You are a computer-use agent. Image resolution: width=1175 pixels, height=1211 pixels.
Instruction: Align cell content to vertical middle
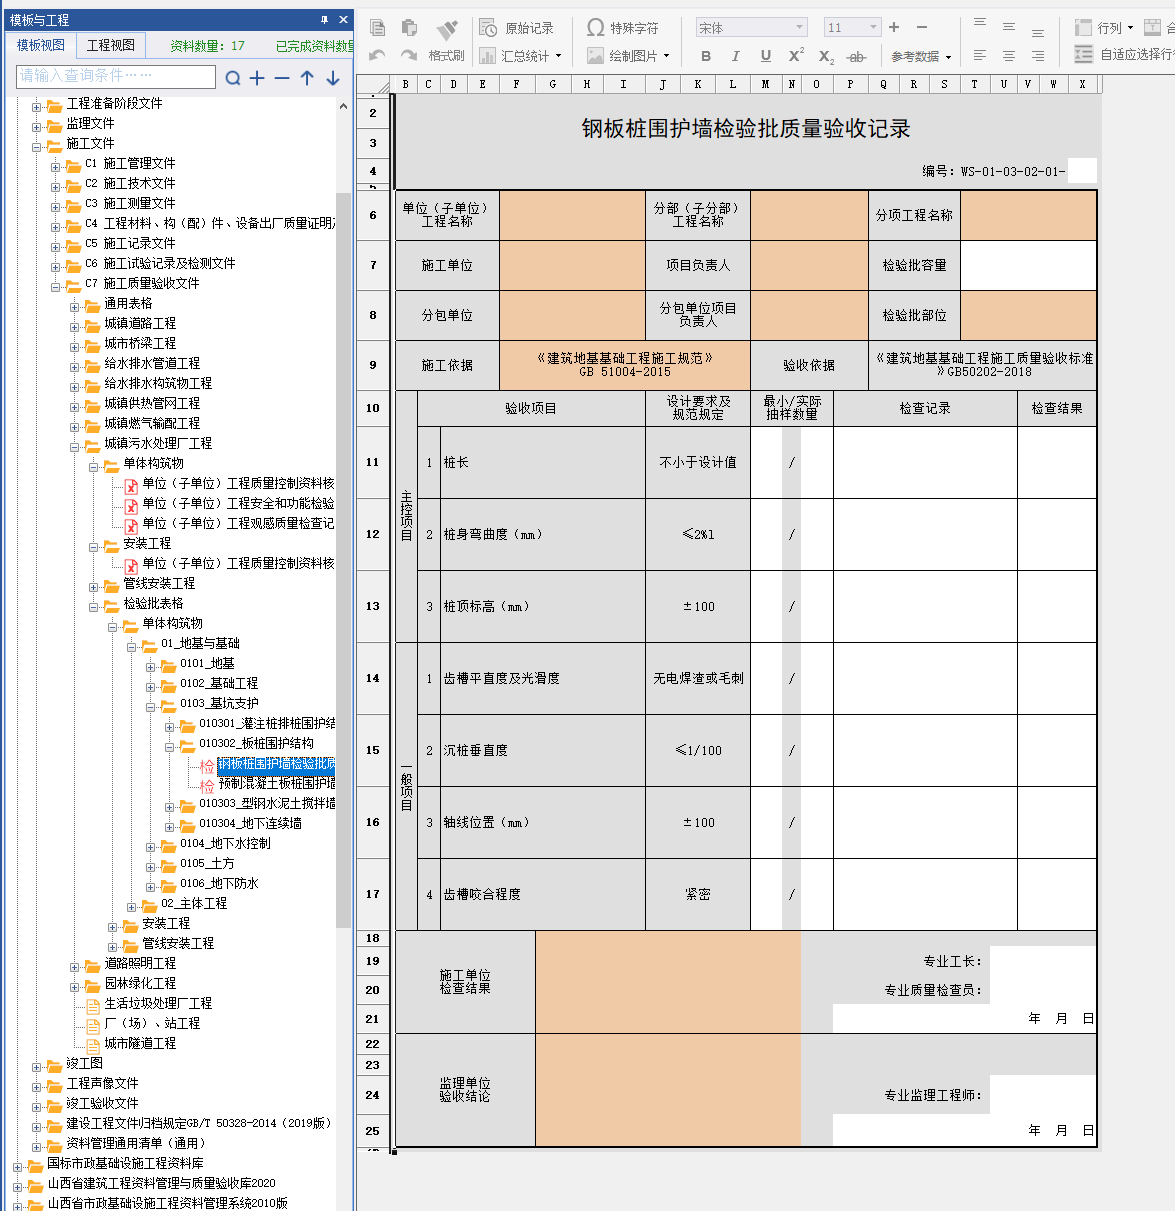[x=1009, y=27]
